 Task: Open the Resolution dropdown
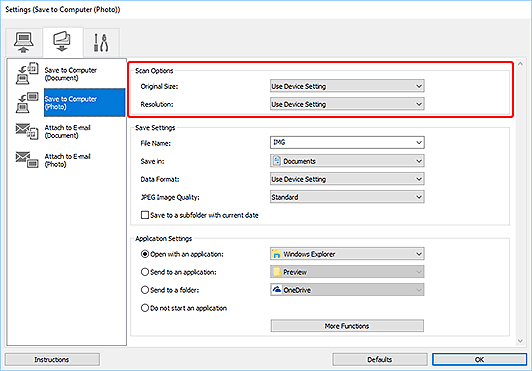[x=347, y=104]
